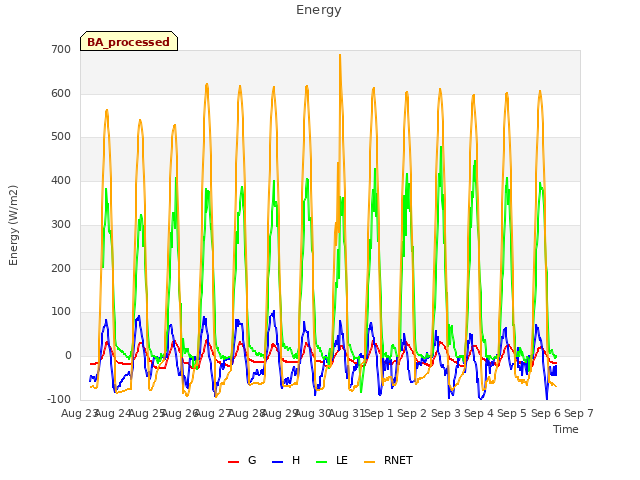Select the G legend label
Viewport: 640px width, 480px height.
(252, 460)
